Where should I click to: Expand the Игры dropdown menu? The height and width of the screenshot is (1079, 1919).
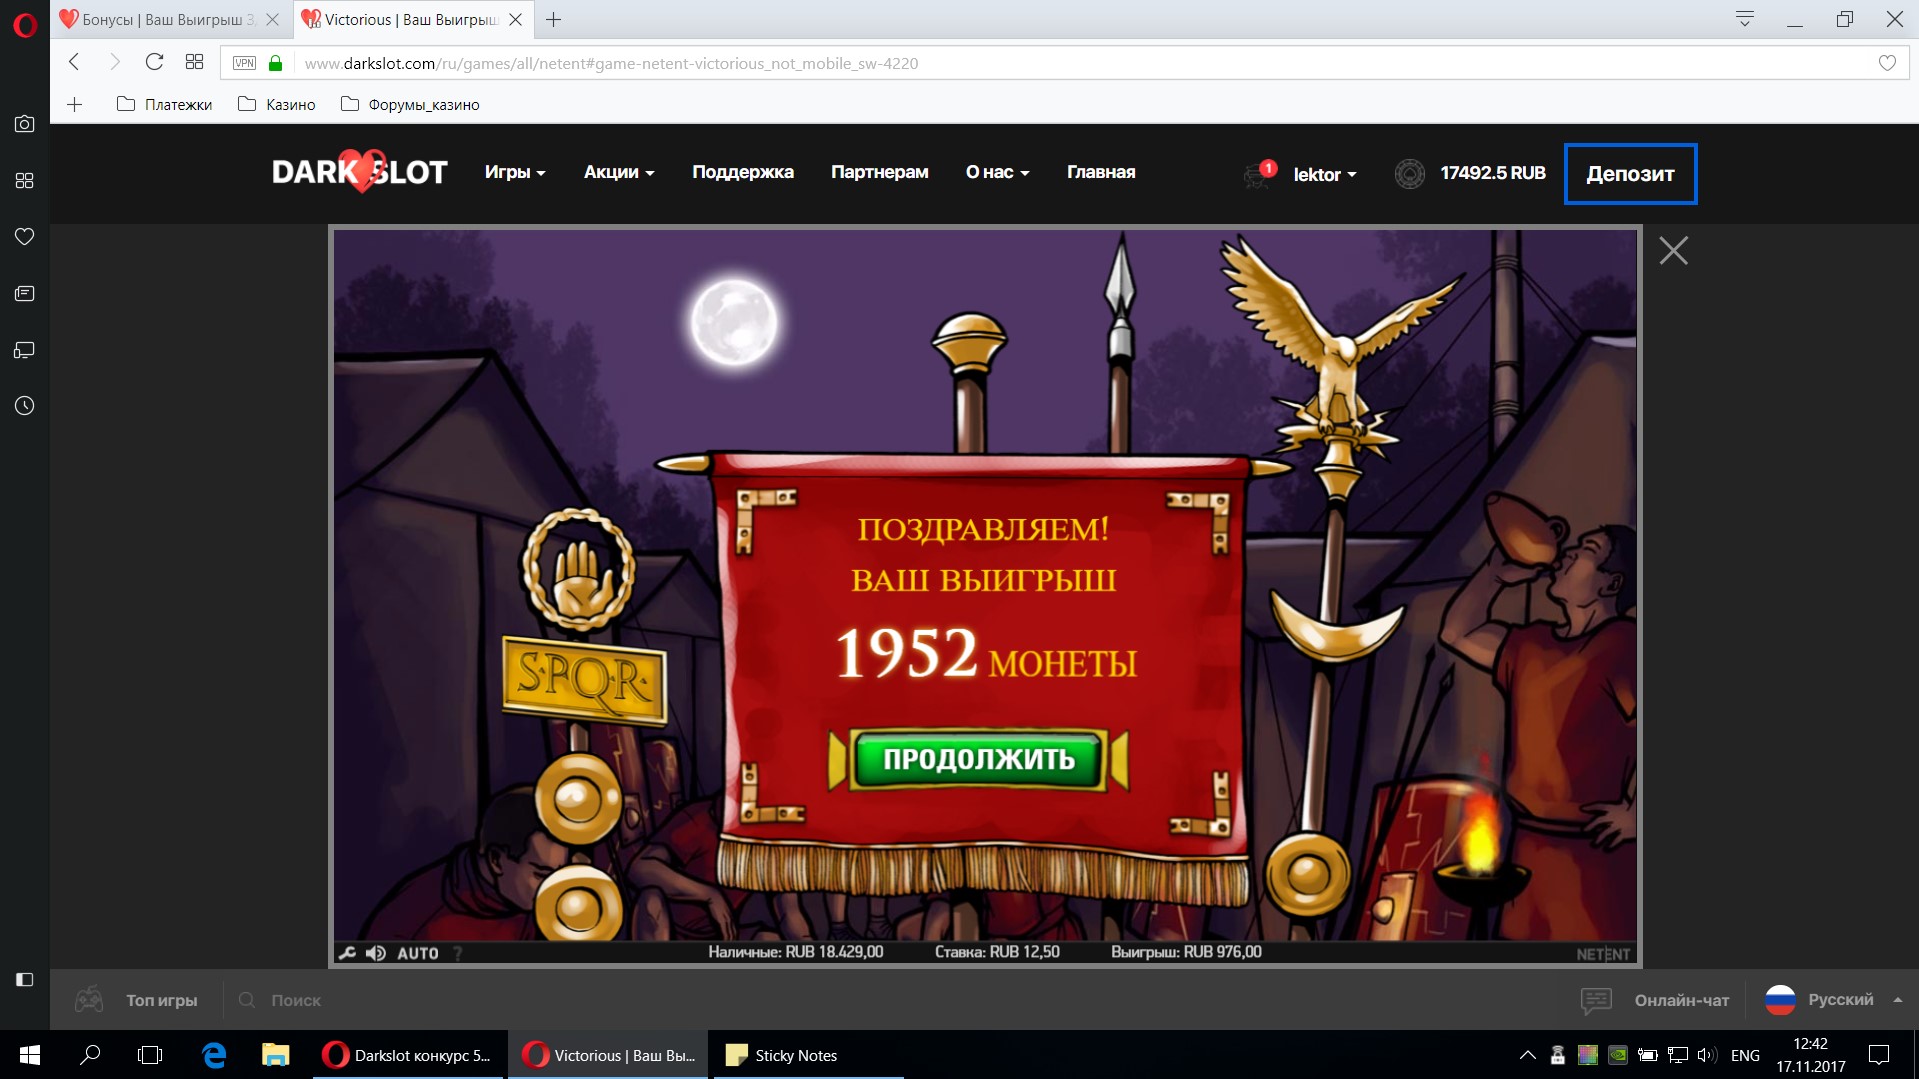pos(515,172)
